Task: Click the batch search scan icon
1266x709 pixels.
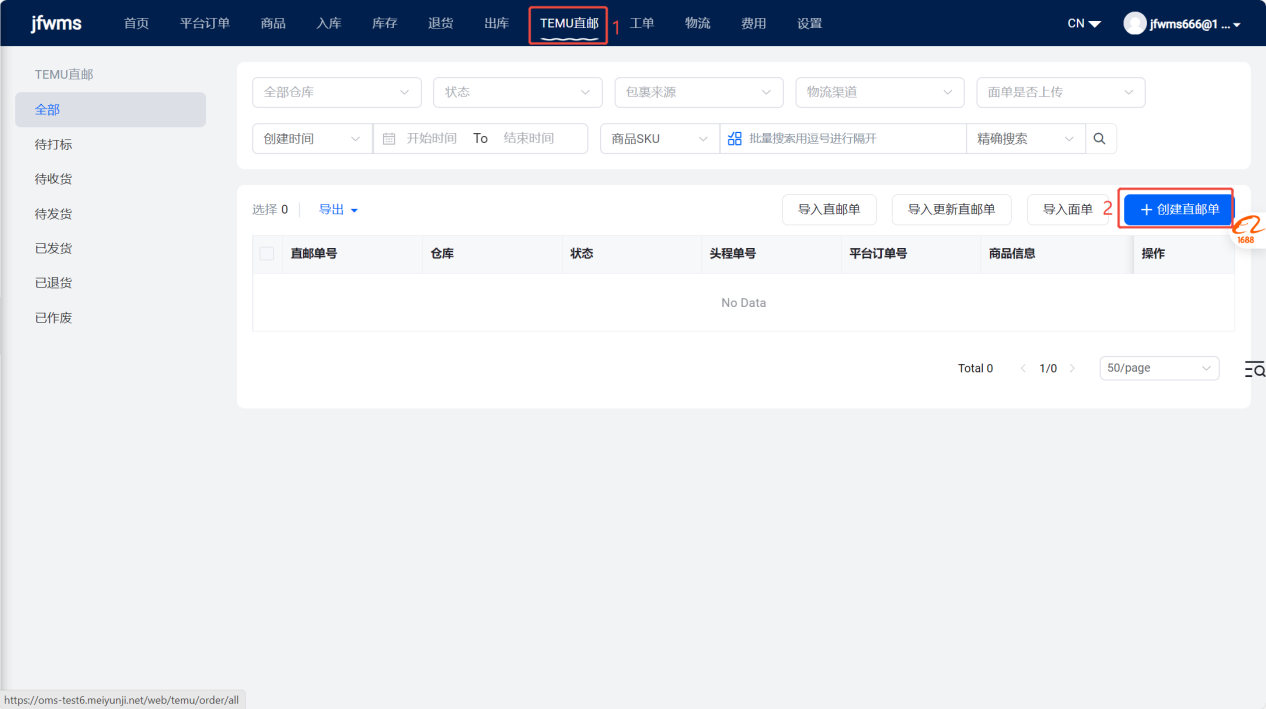Action: coord(735,138)
